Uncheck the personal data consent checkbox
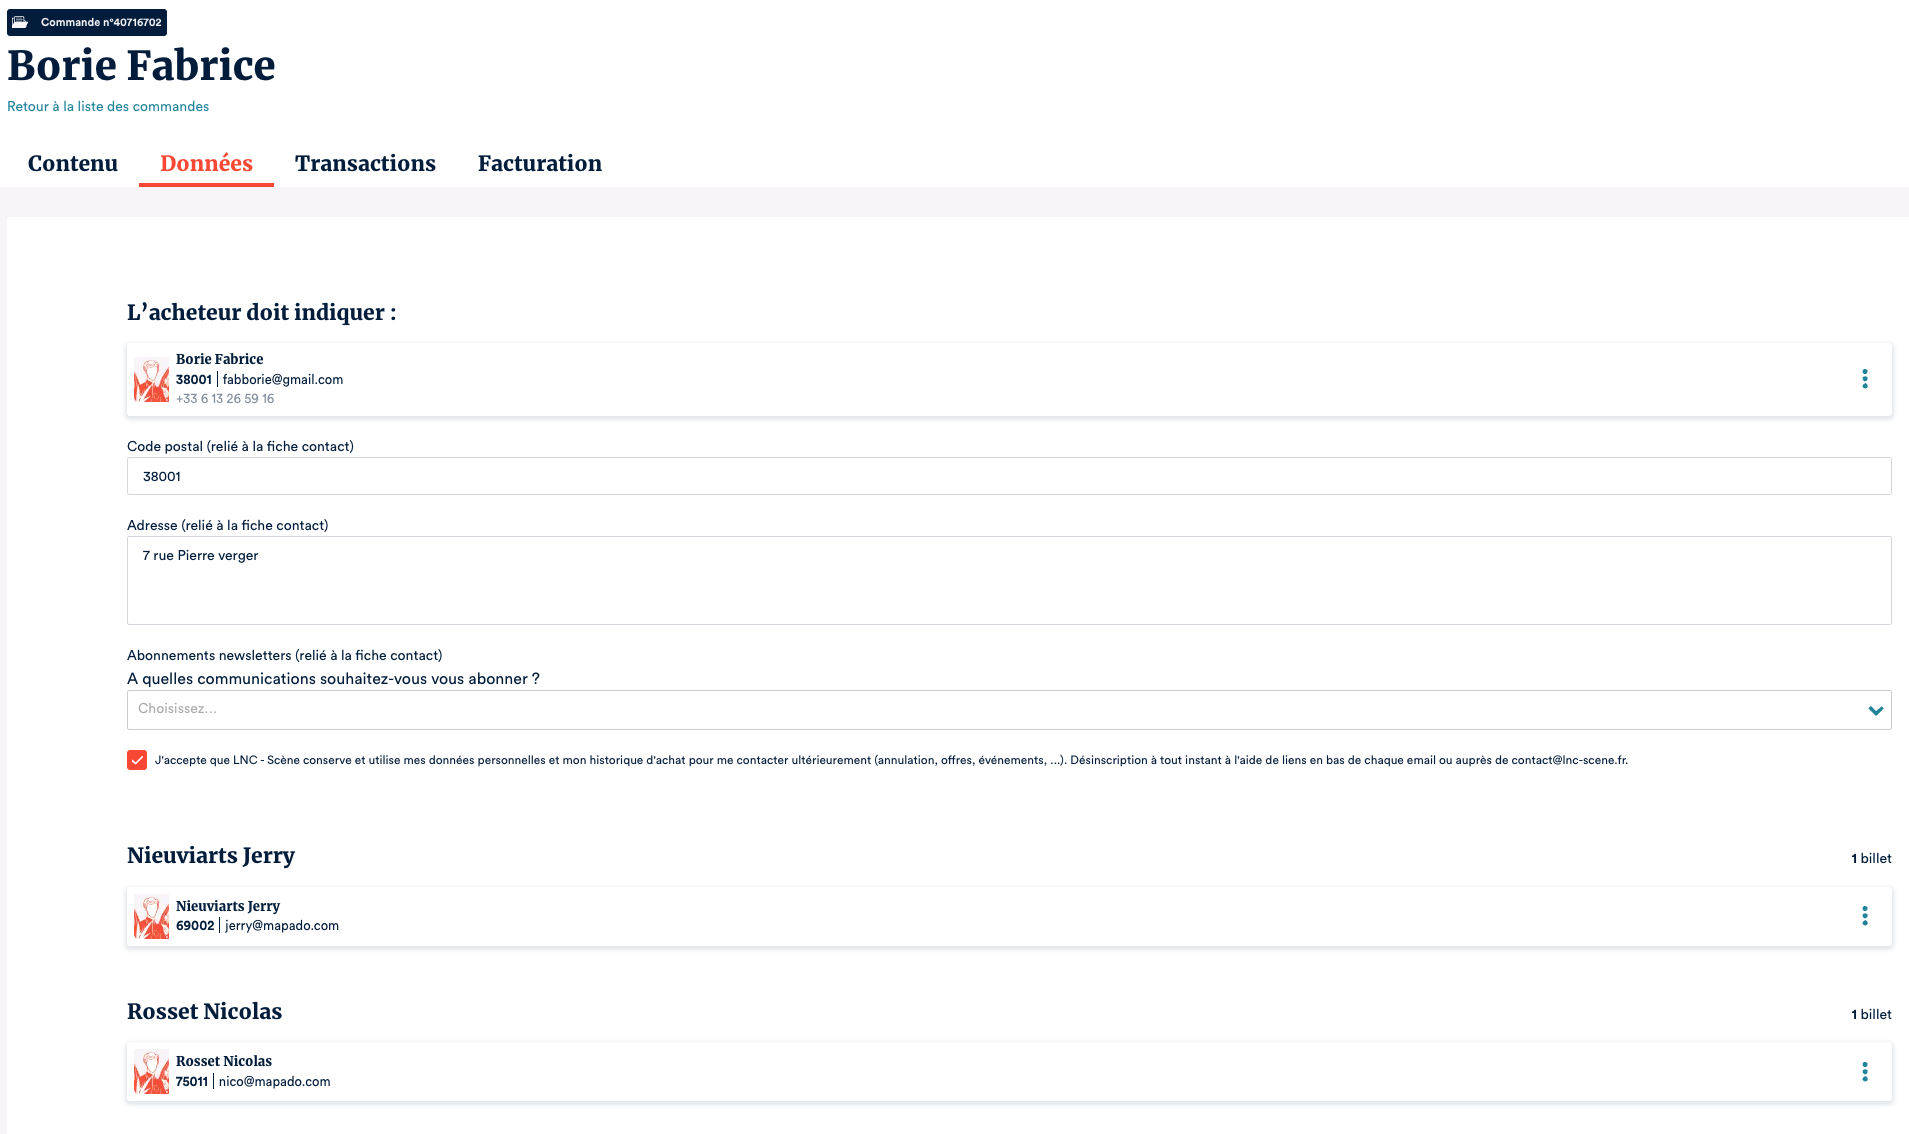This screenshot has width=1909, height=1134. point(137,760)
